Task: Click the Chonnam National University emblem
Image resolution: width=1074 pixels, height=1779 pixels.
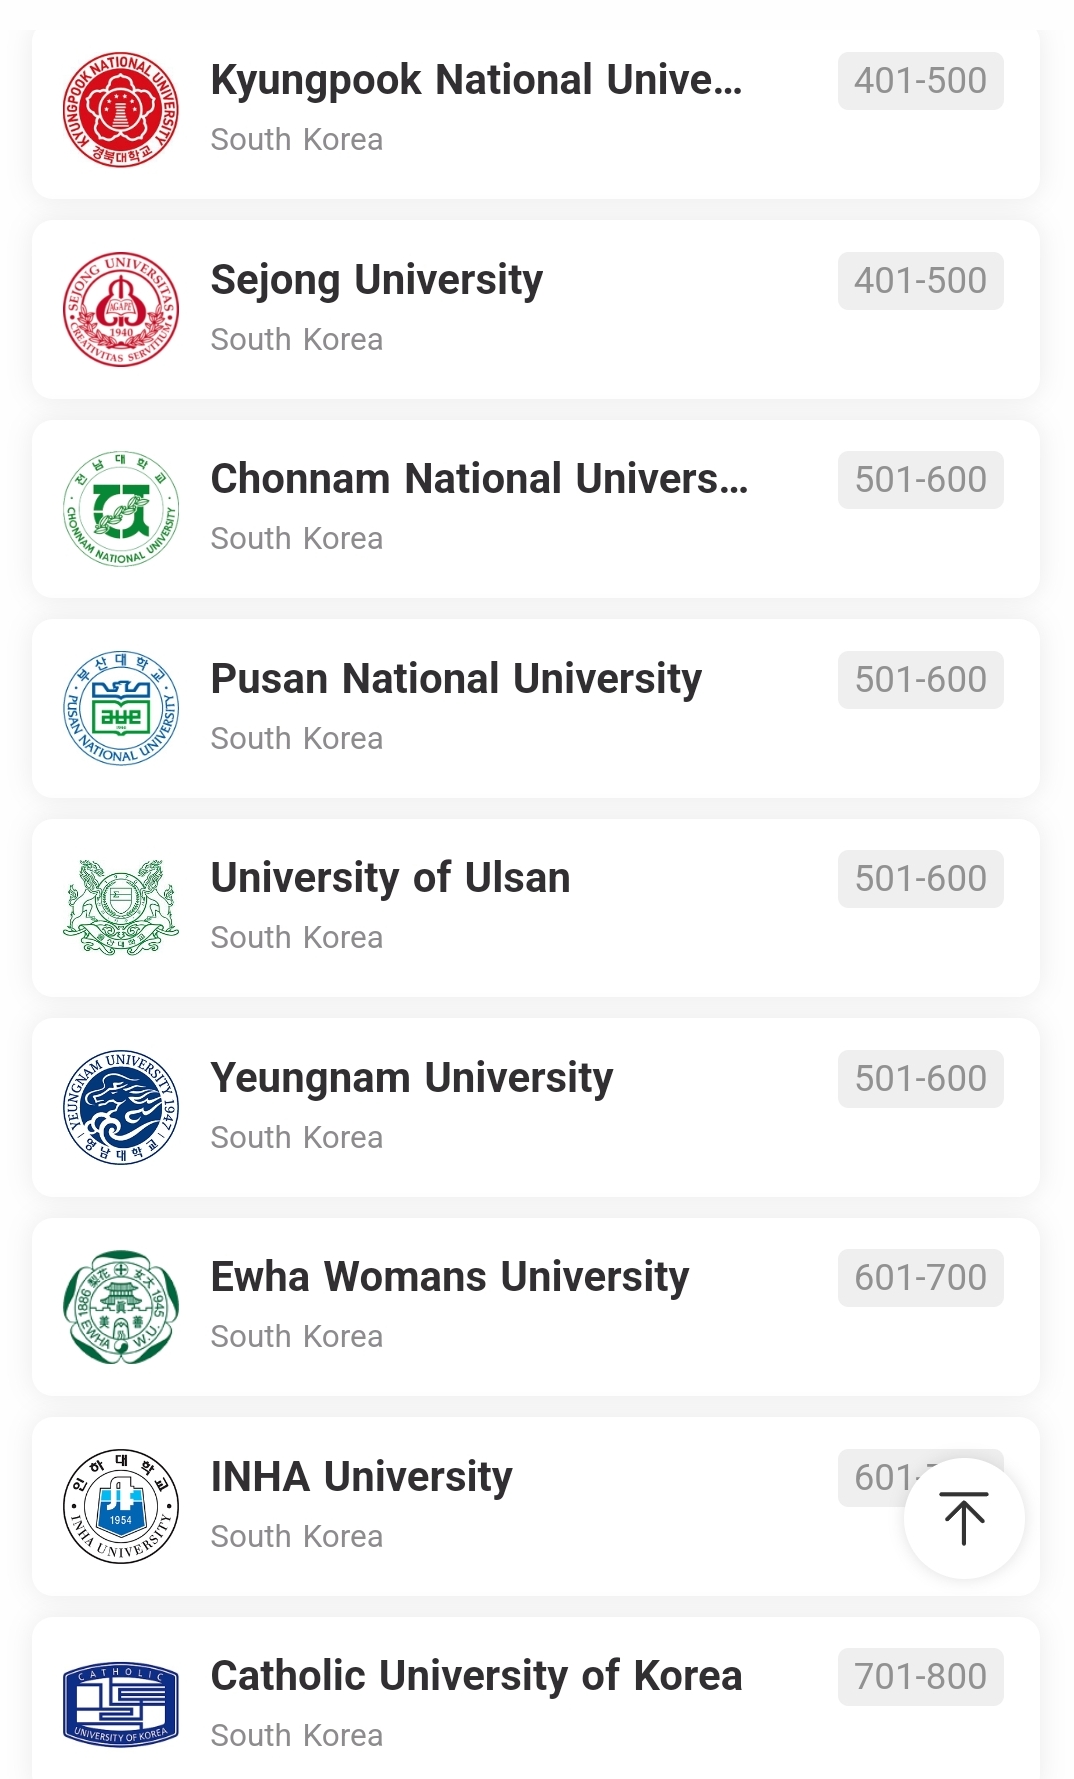Action: tap(121, 509)
